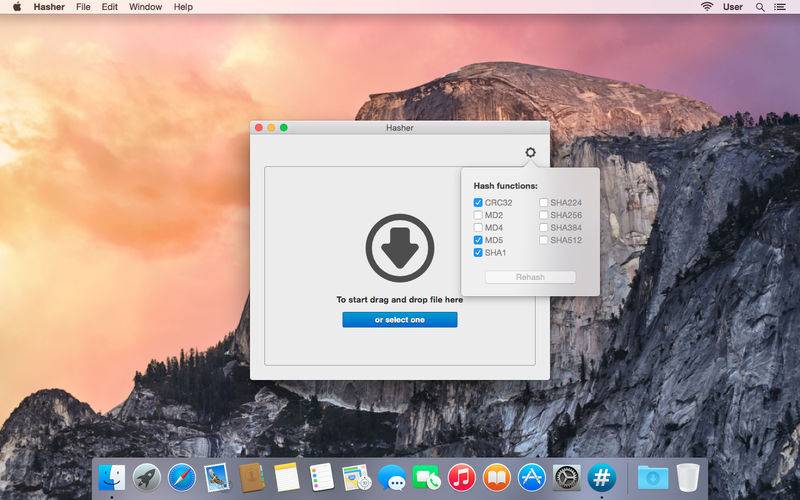Open the App Store dock icon
The image size is (800, 500).
[x=531, y=477]
